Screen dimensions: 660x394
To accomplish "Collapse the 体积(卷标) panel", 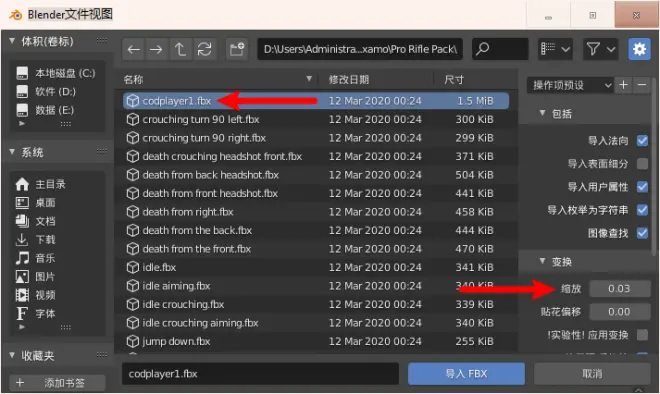I will pos(12,41).
